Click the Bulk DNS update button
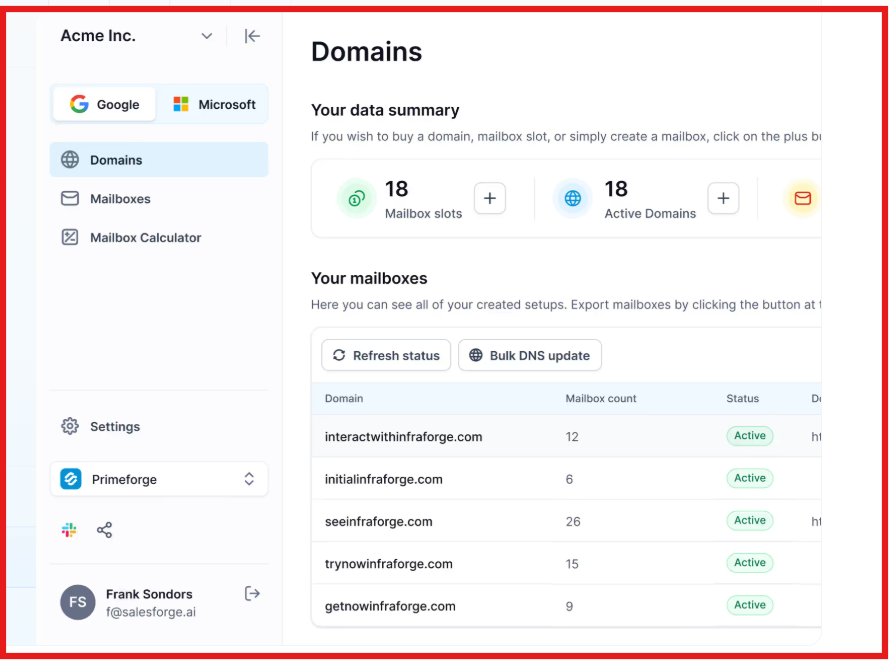The height and width of the screenshot is (663, 894). point(530,355)
